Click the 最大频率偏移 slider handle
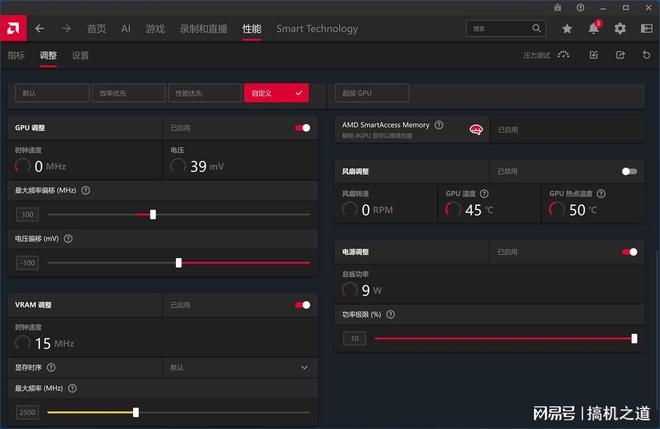 tap(153, 215)
